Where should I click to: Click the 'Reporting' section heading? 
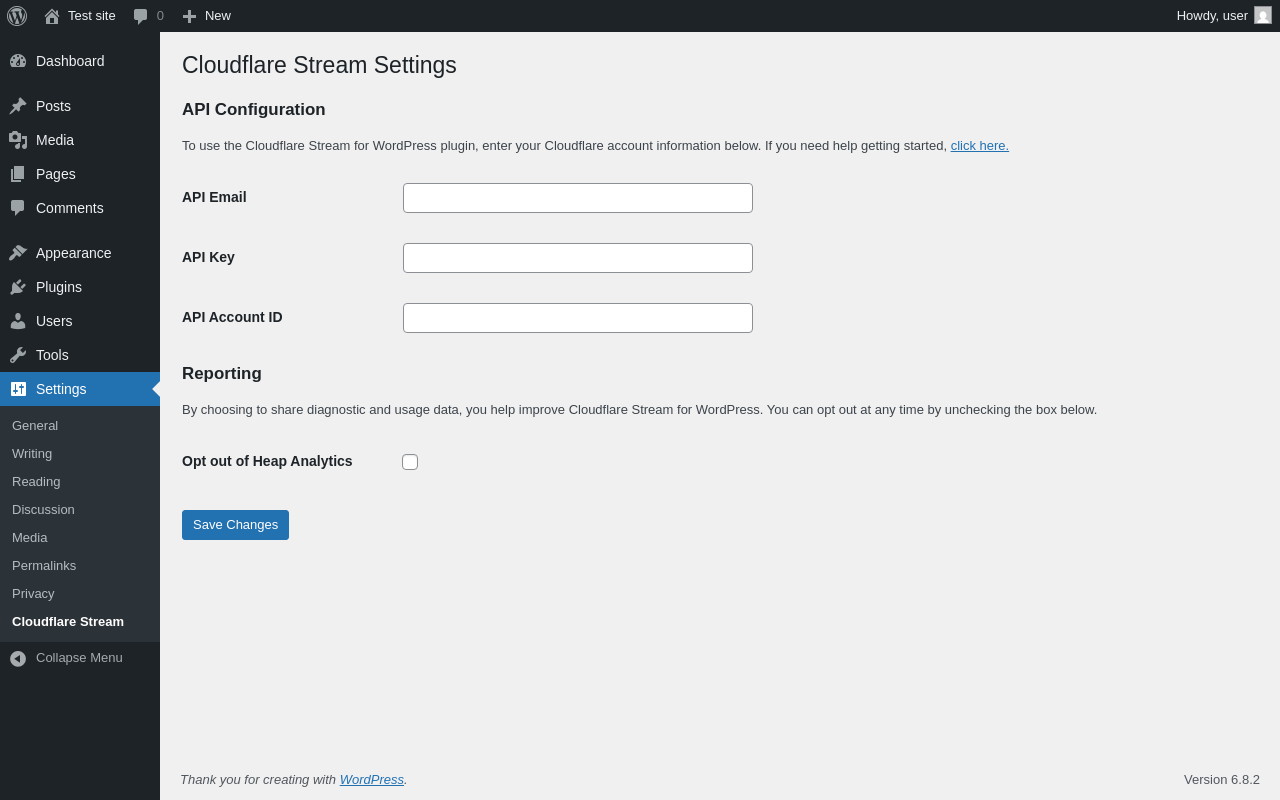[x=222, y=374]
